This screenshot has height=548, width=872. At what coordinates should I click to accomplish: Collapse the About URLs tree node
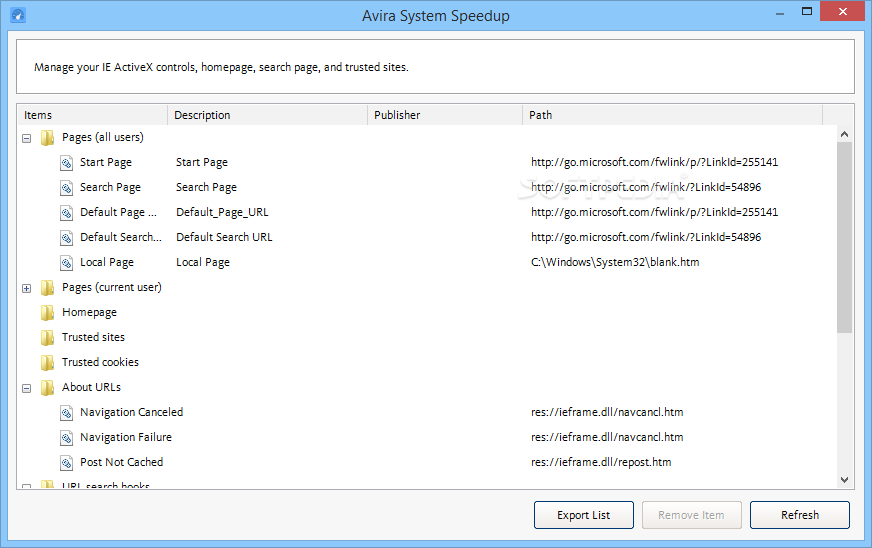26,388
